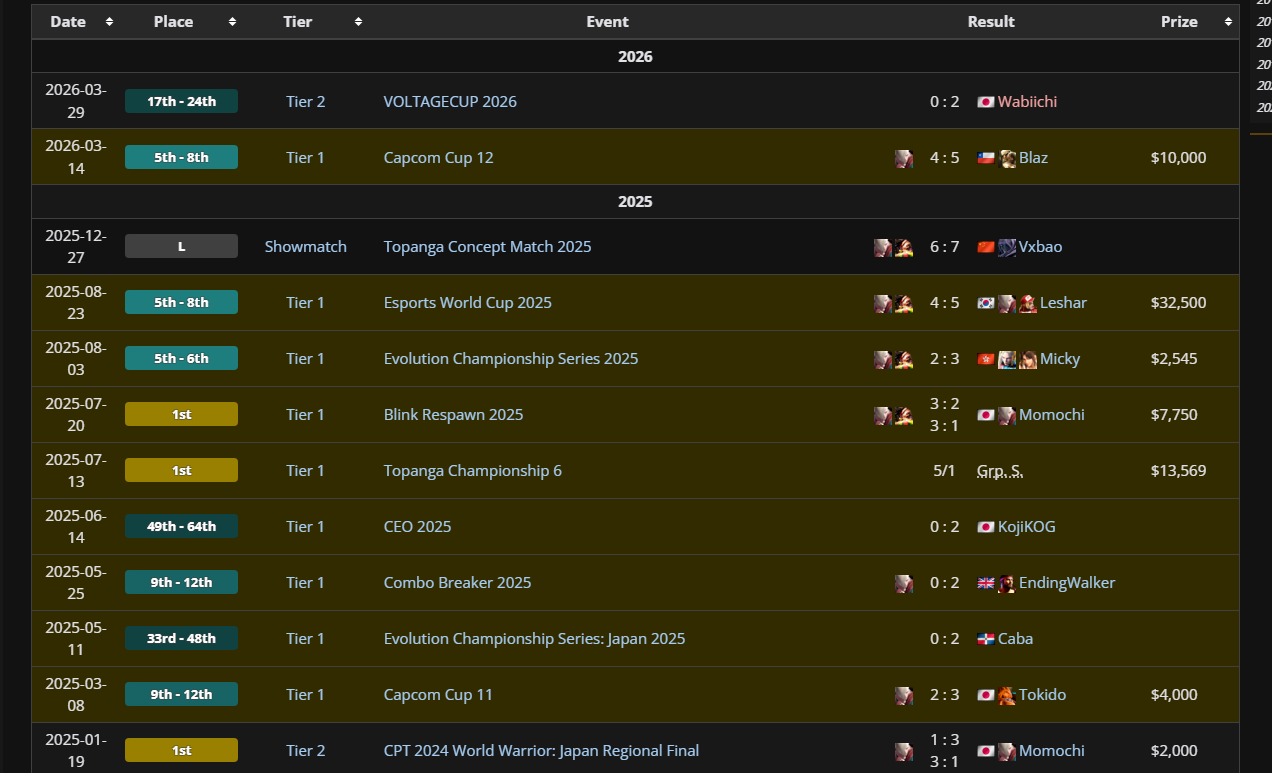The width and height of the screenshot is (1272, 773).
Task: Open the Esports World Cup 2025 link
Action: coord(467,303)
